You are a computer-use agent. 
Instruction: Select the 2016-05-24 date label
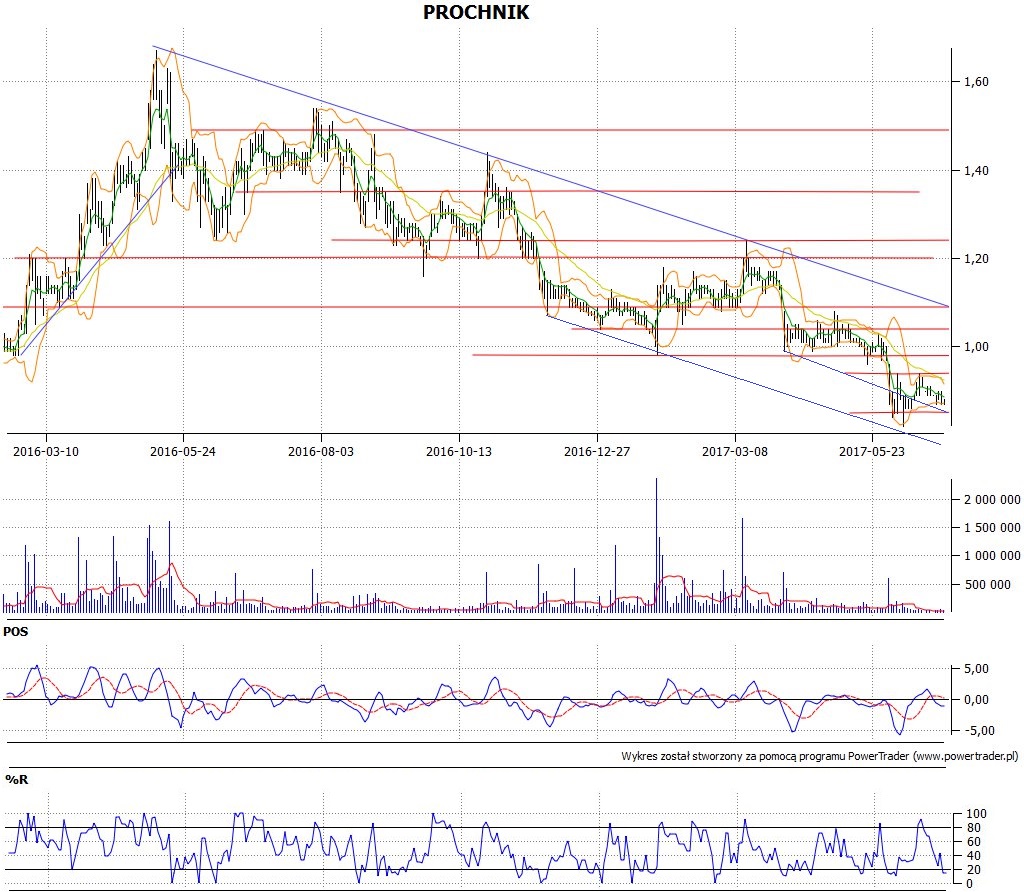[183, 451]
